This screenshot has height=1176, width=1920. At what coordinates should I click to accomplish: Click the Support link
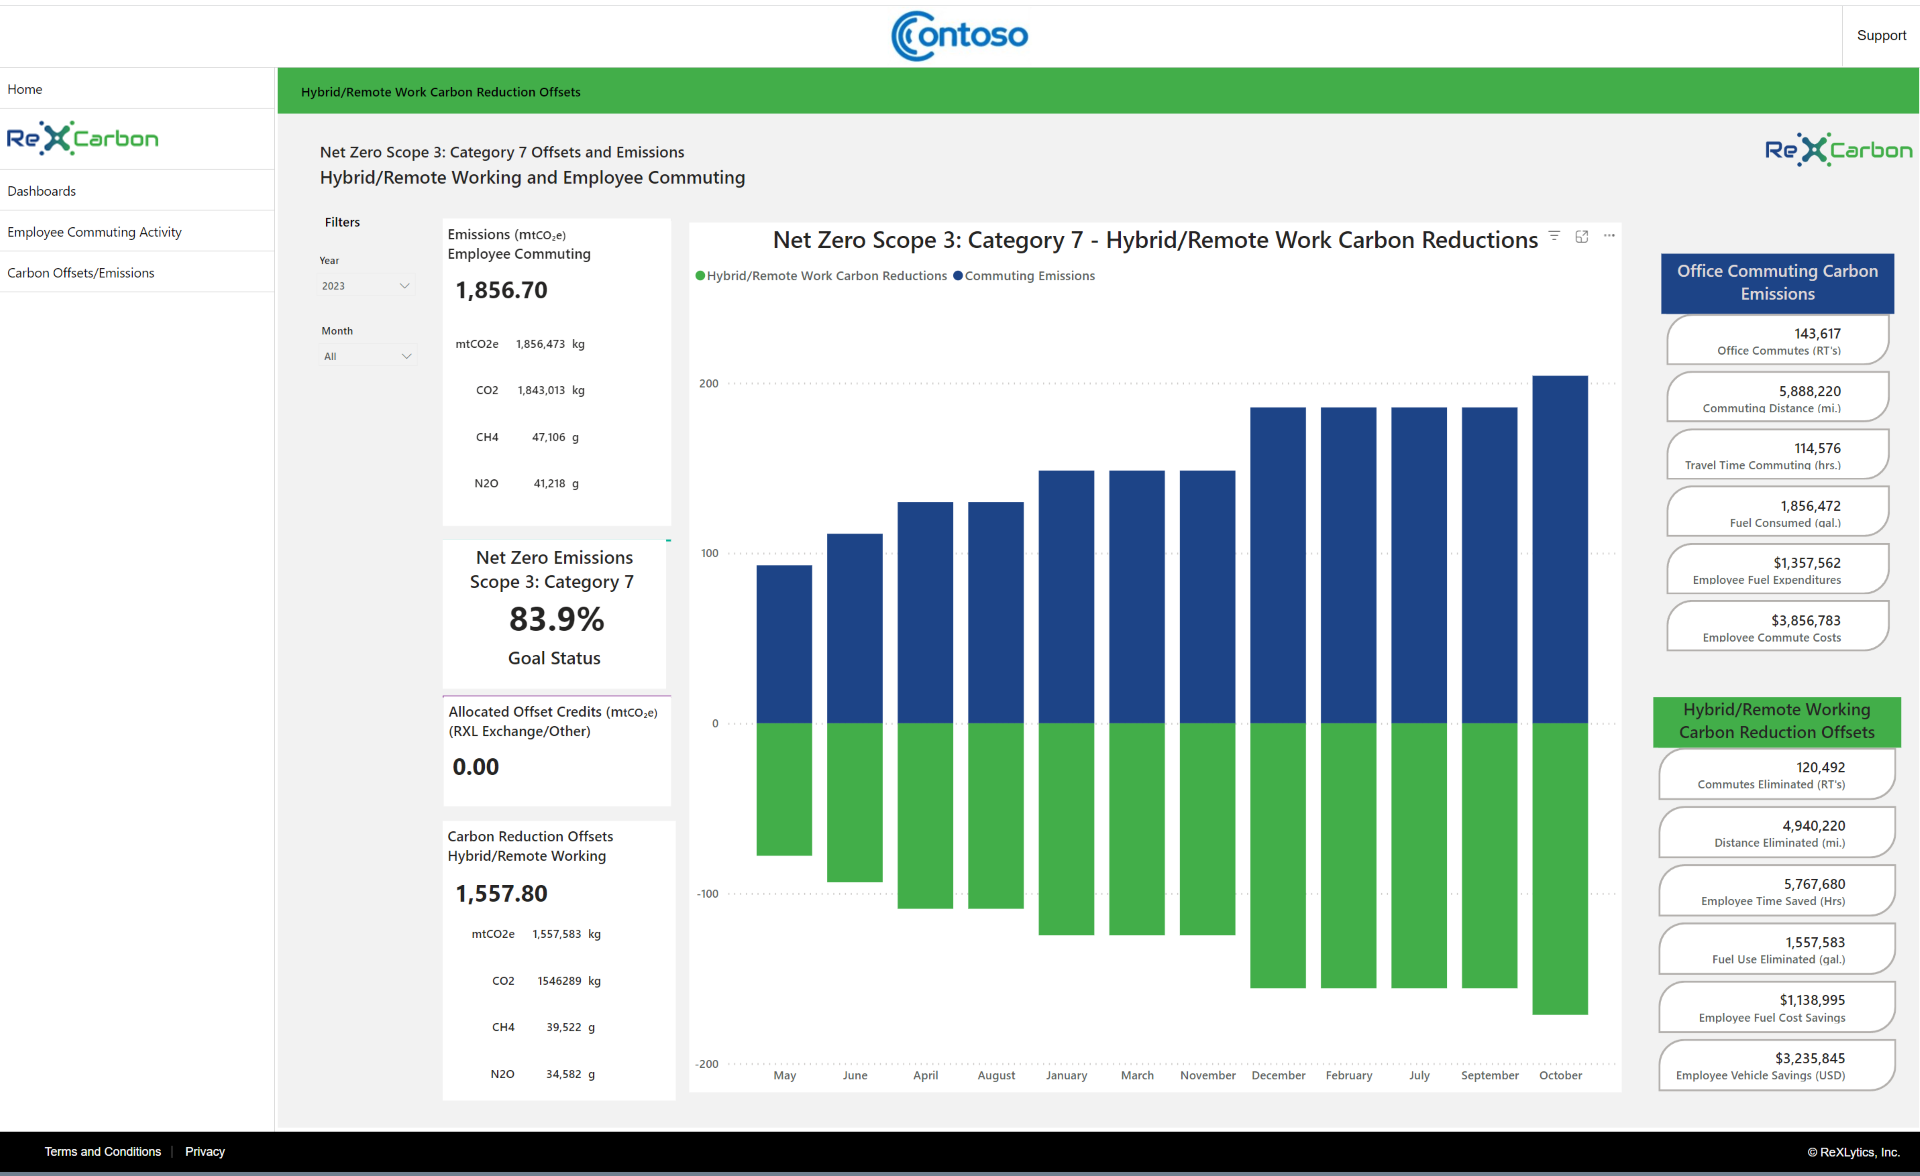1881,35
